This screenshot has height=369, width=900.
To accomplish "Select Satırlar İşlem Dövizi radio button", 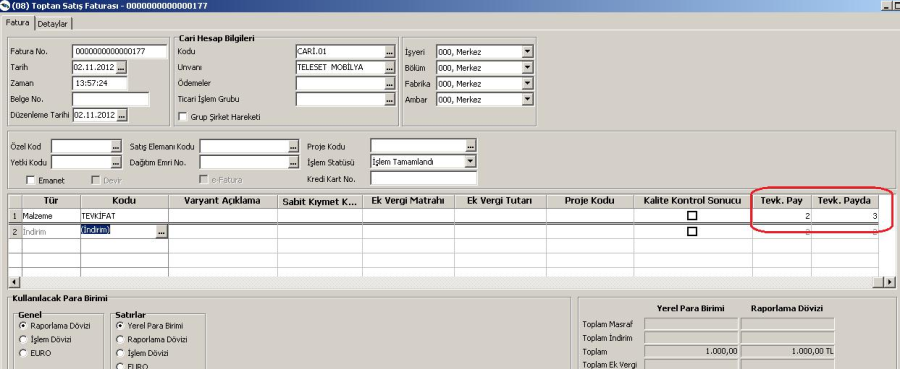I will 120,353.
